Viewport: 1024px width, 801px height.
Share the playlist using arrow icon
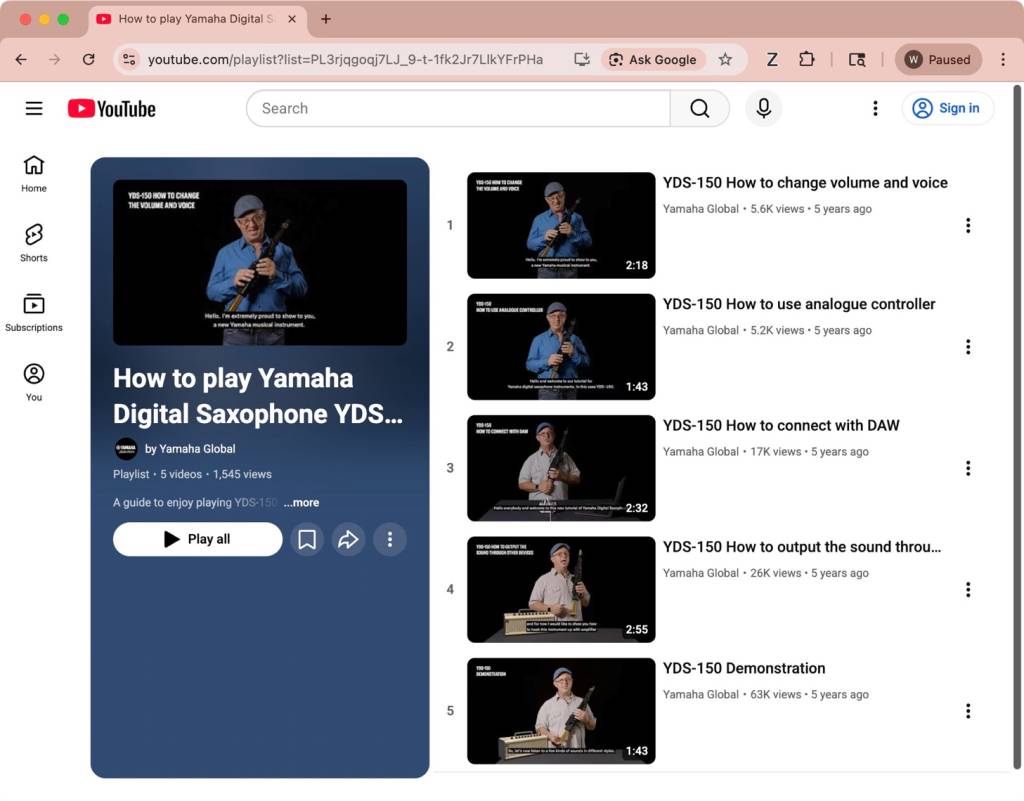(348, 540)
